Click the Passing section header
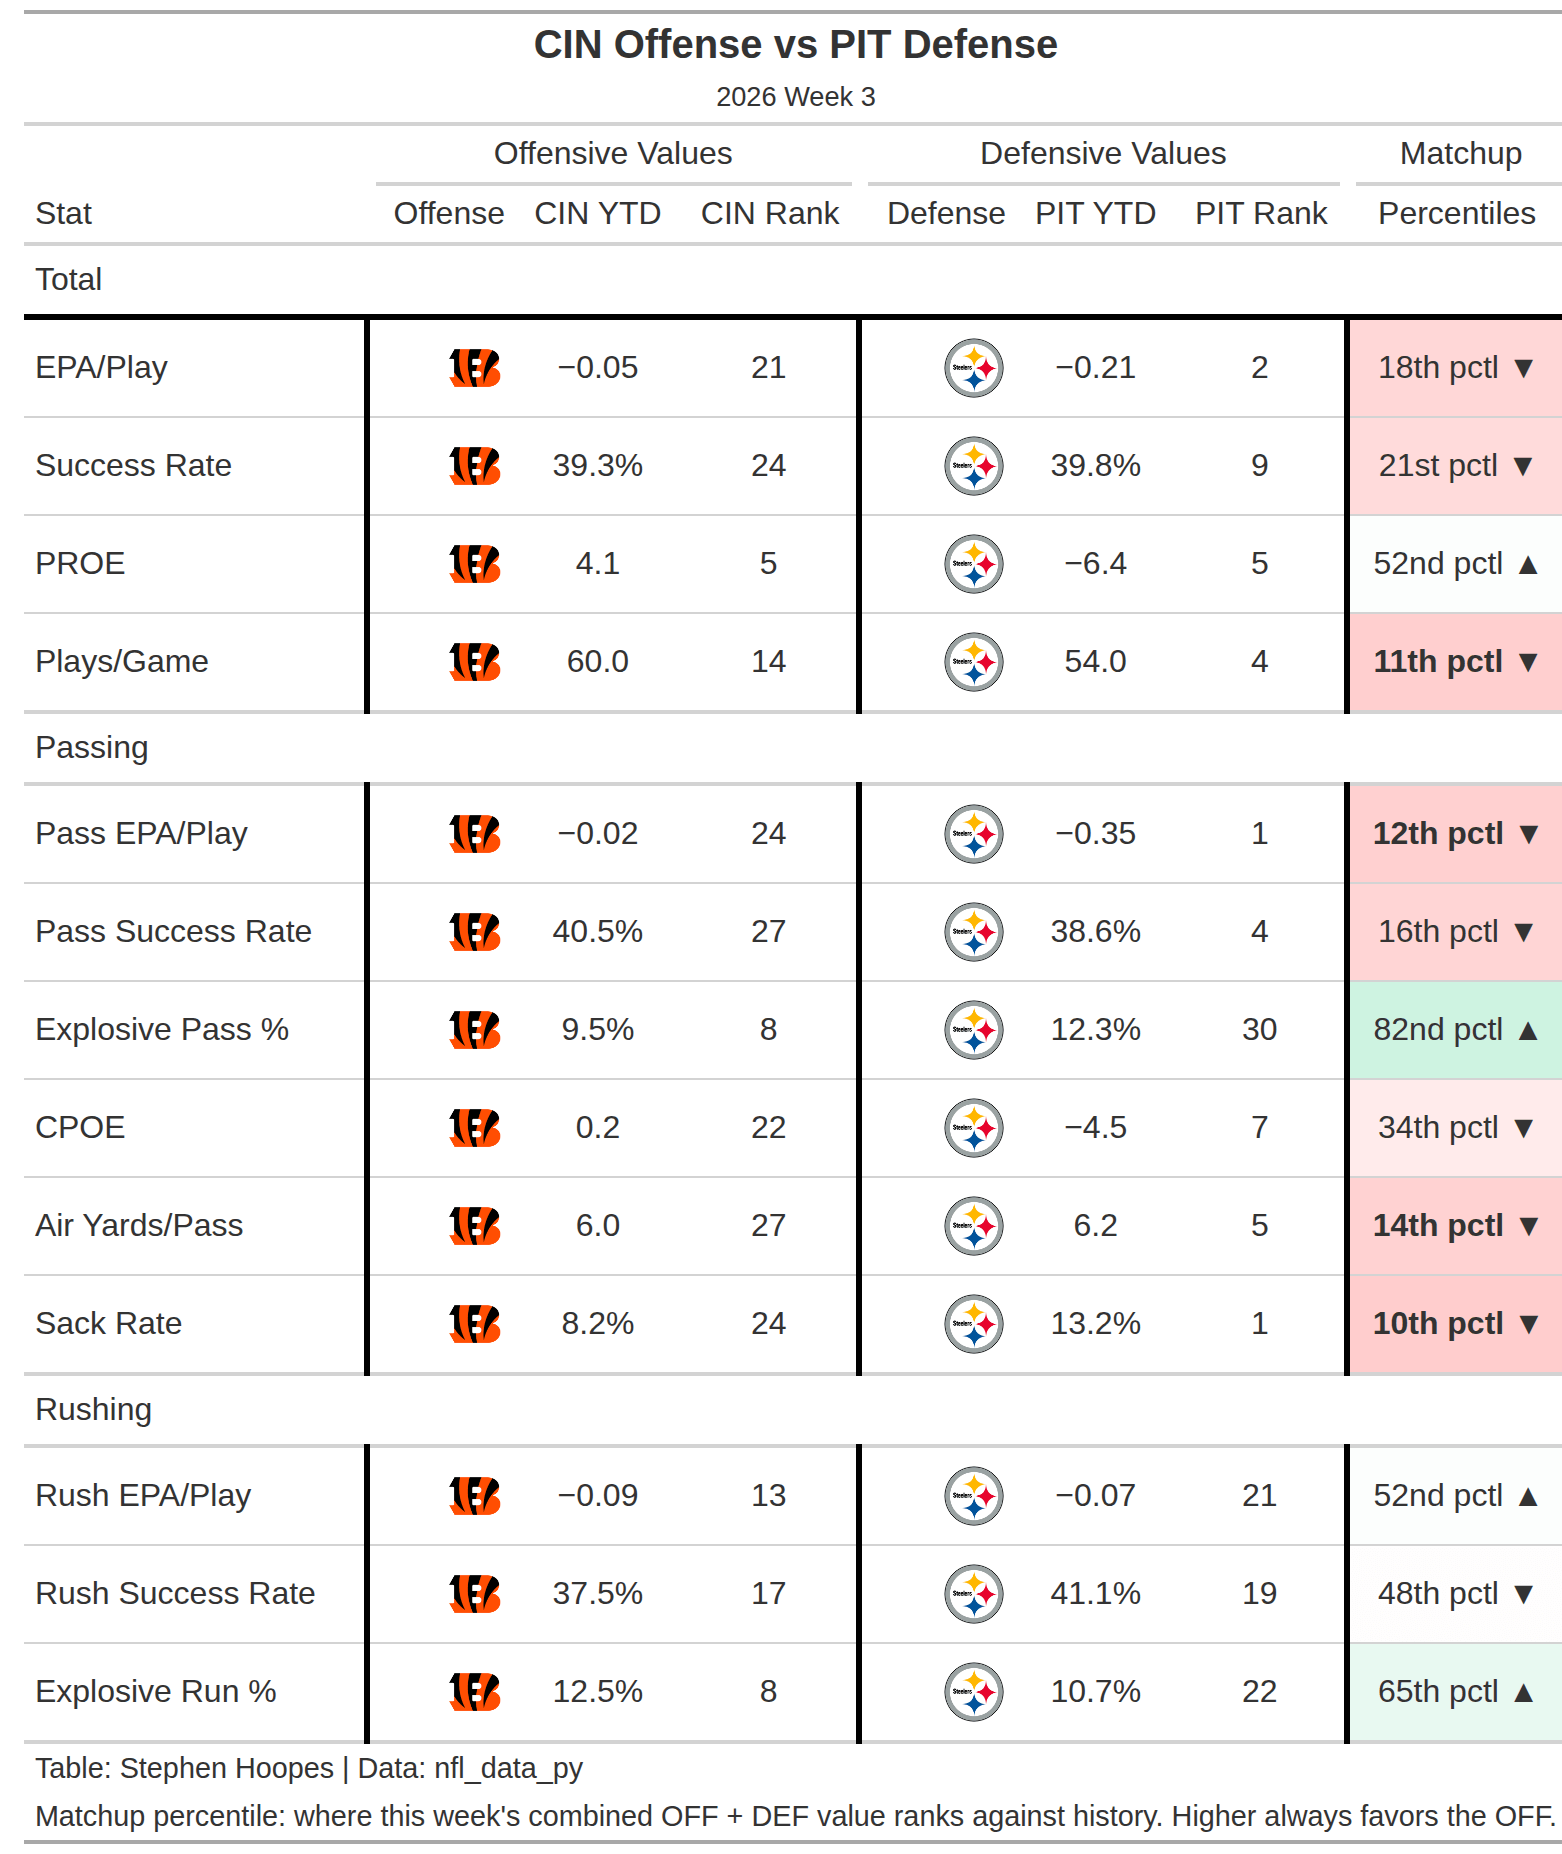Viewport: 1562px width, 1854px height. coord(92,747)
